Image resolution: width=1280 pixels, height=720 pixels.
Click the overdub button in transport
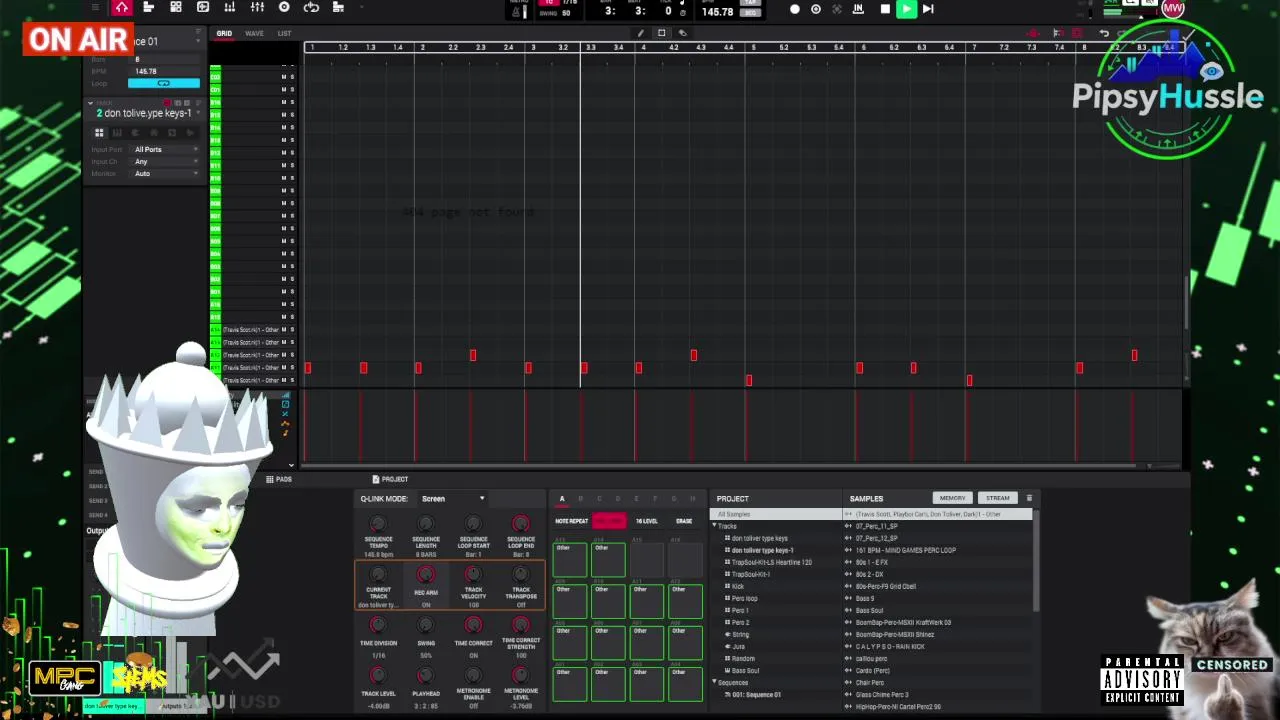tap(816, 9)
